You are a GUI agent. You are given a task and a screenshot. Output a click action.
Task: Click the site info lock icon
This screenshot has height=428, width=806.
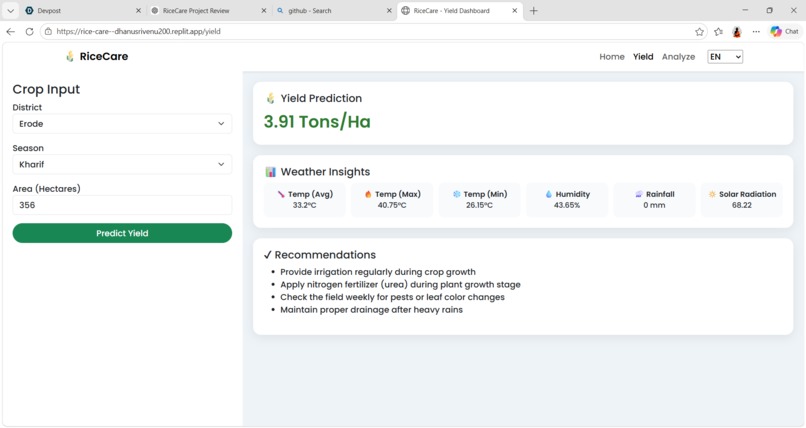48,31
